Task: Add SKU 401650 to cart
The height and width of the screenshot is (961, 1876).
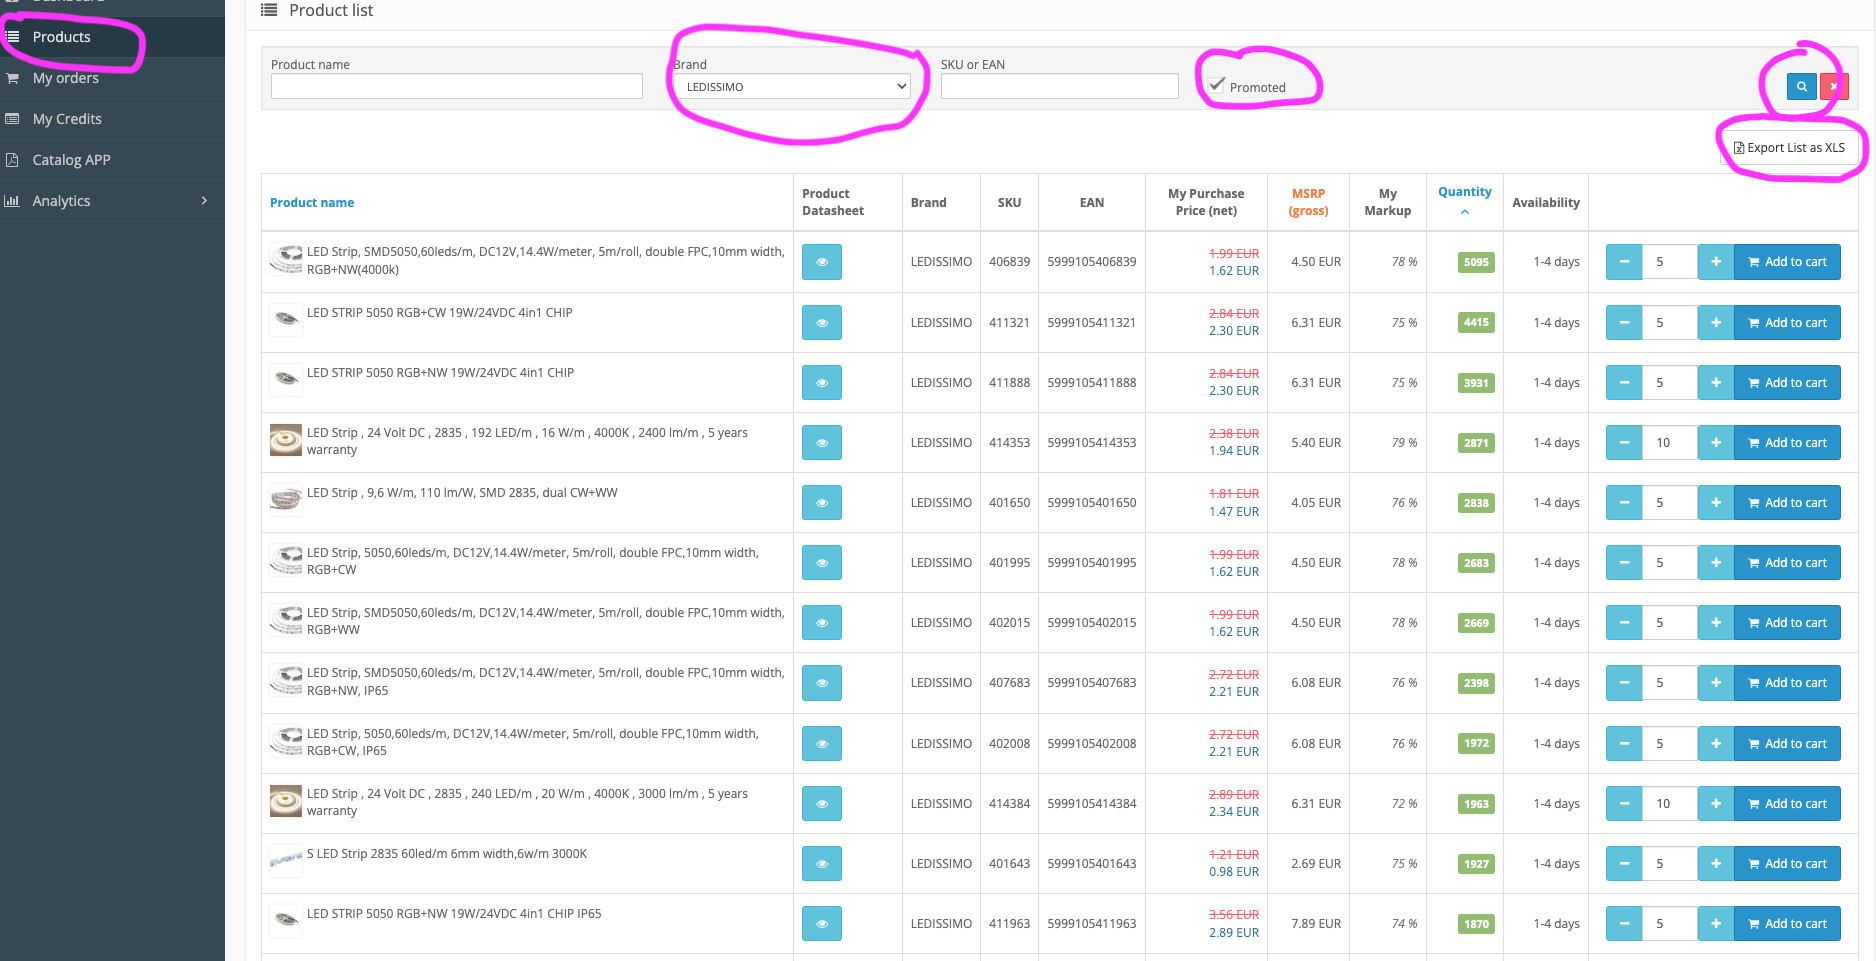Action: pos(1787,503)
